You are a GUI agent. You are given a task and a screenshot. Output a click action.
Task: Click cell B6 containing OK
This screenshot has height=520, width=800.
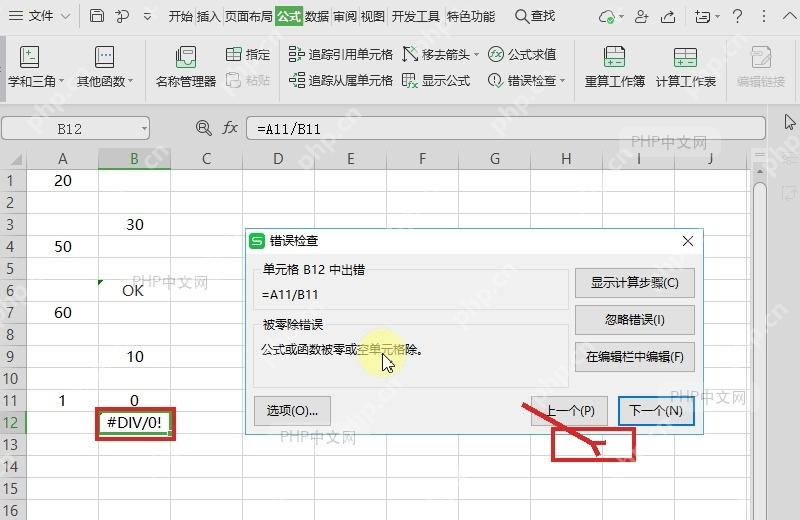click(134, 290)
